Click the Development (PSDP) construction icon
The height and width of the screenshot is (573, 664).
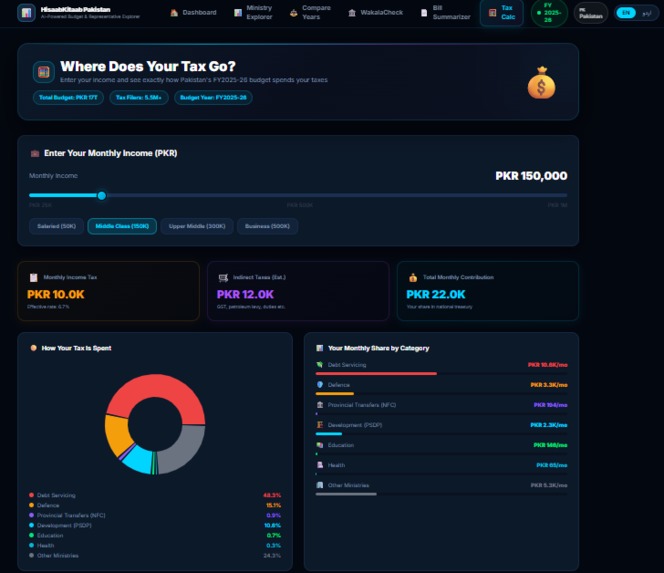click(320, 425)
